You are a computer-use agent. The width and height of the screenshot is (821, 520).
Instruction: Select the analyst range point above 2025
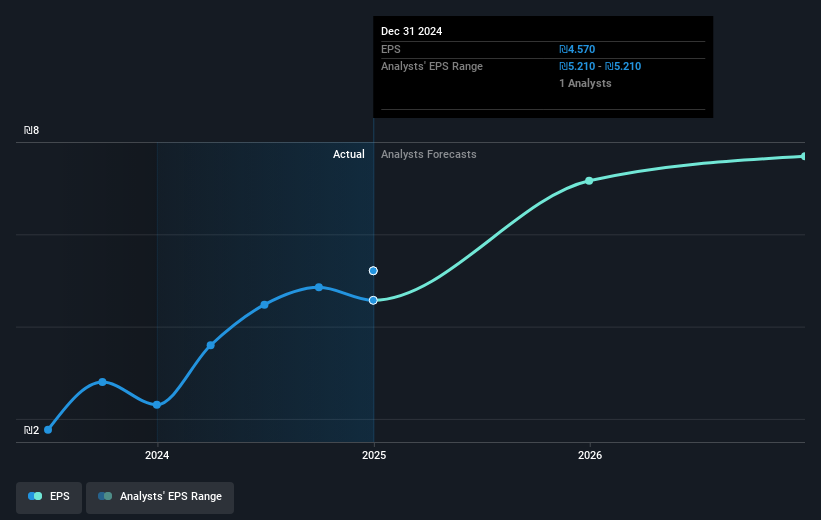(x=373, y=271)
